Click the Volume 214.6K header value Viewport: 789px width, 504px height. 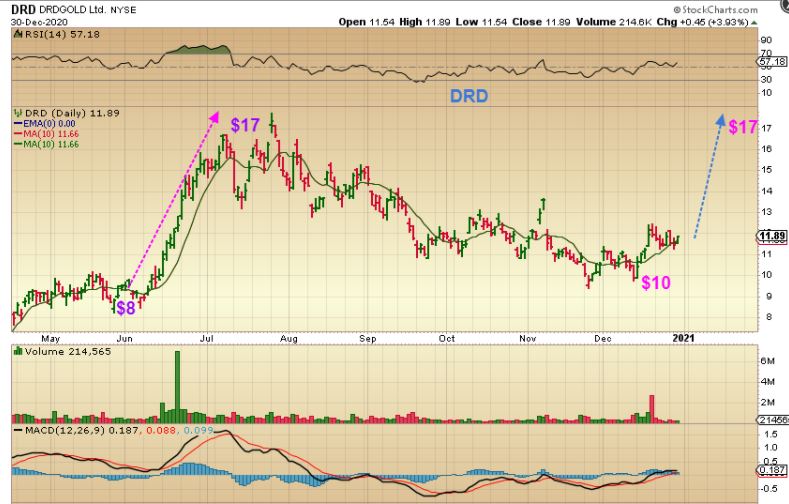click(x=614, y=22)
